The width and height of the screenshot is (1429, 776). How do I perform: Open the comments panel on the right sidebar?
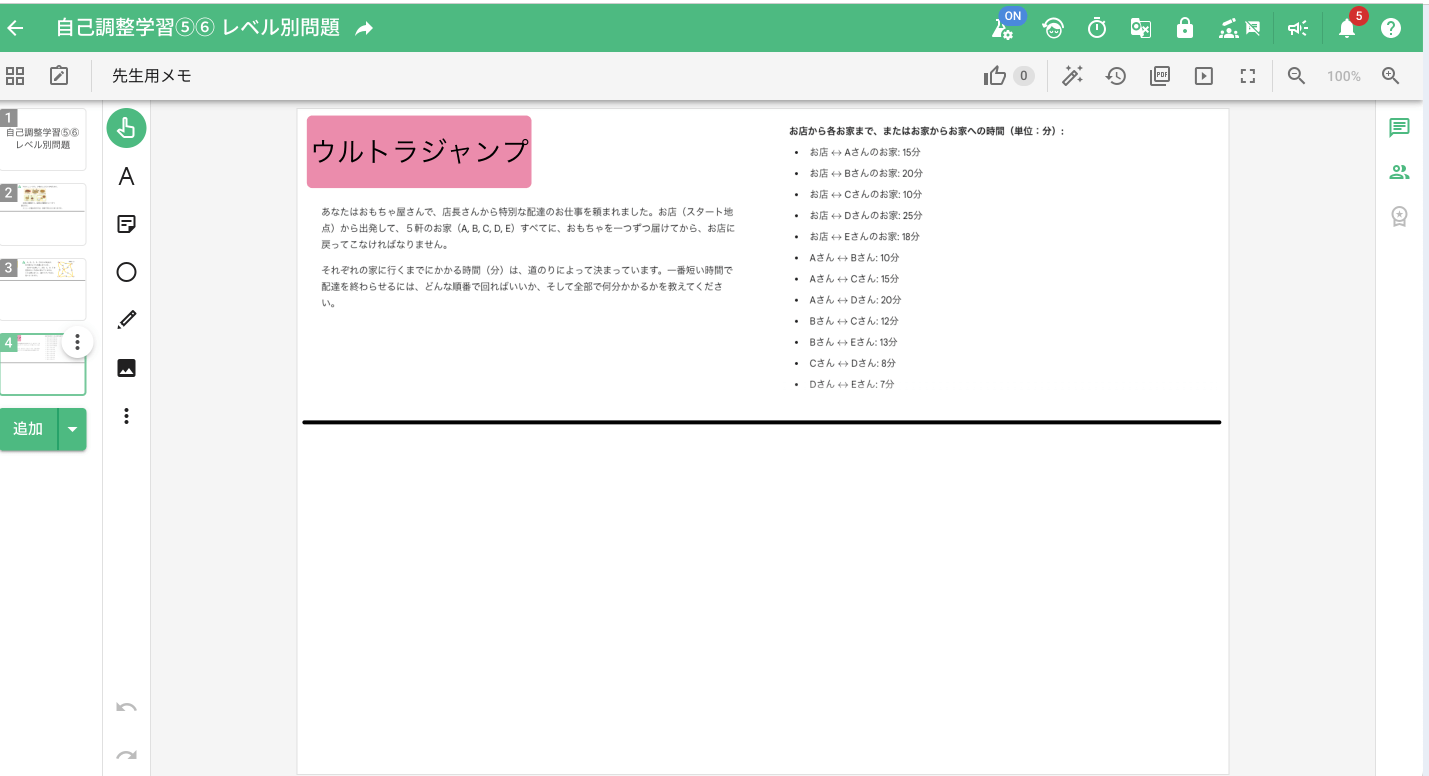pyautogui.click(x=1399, y=127)
